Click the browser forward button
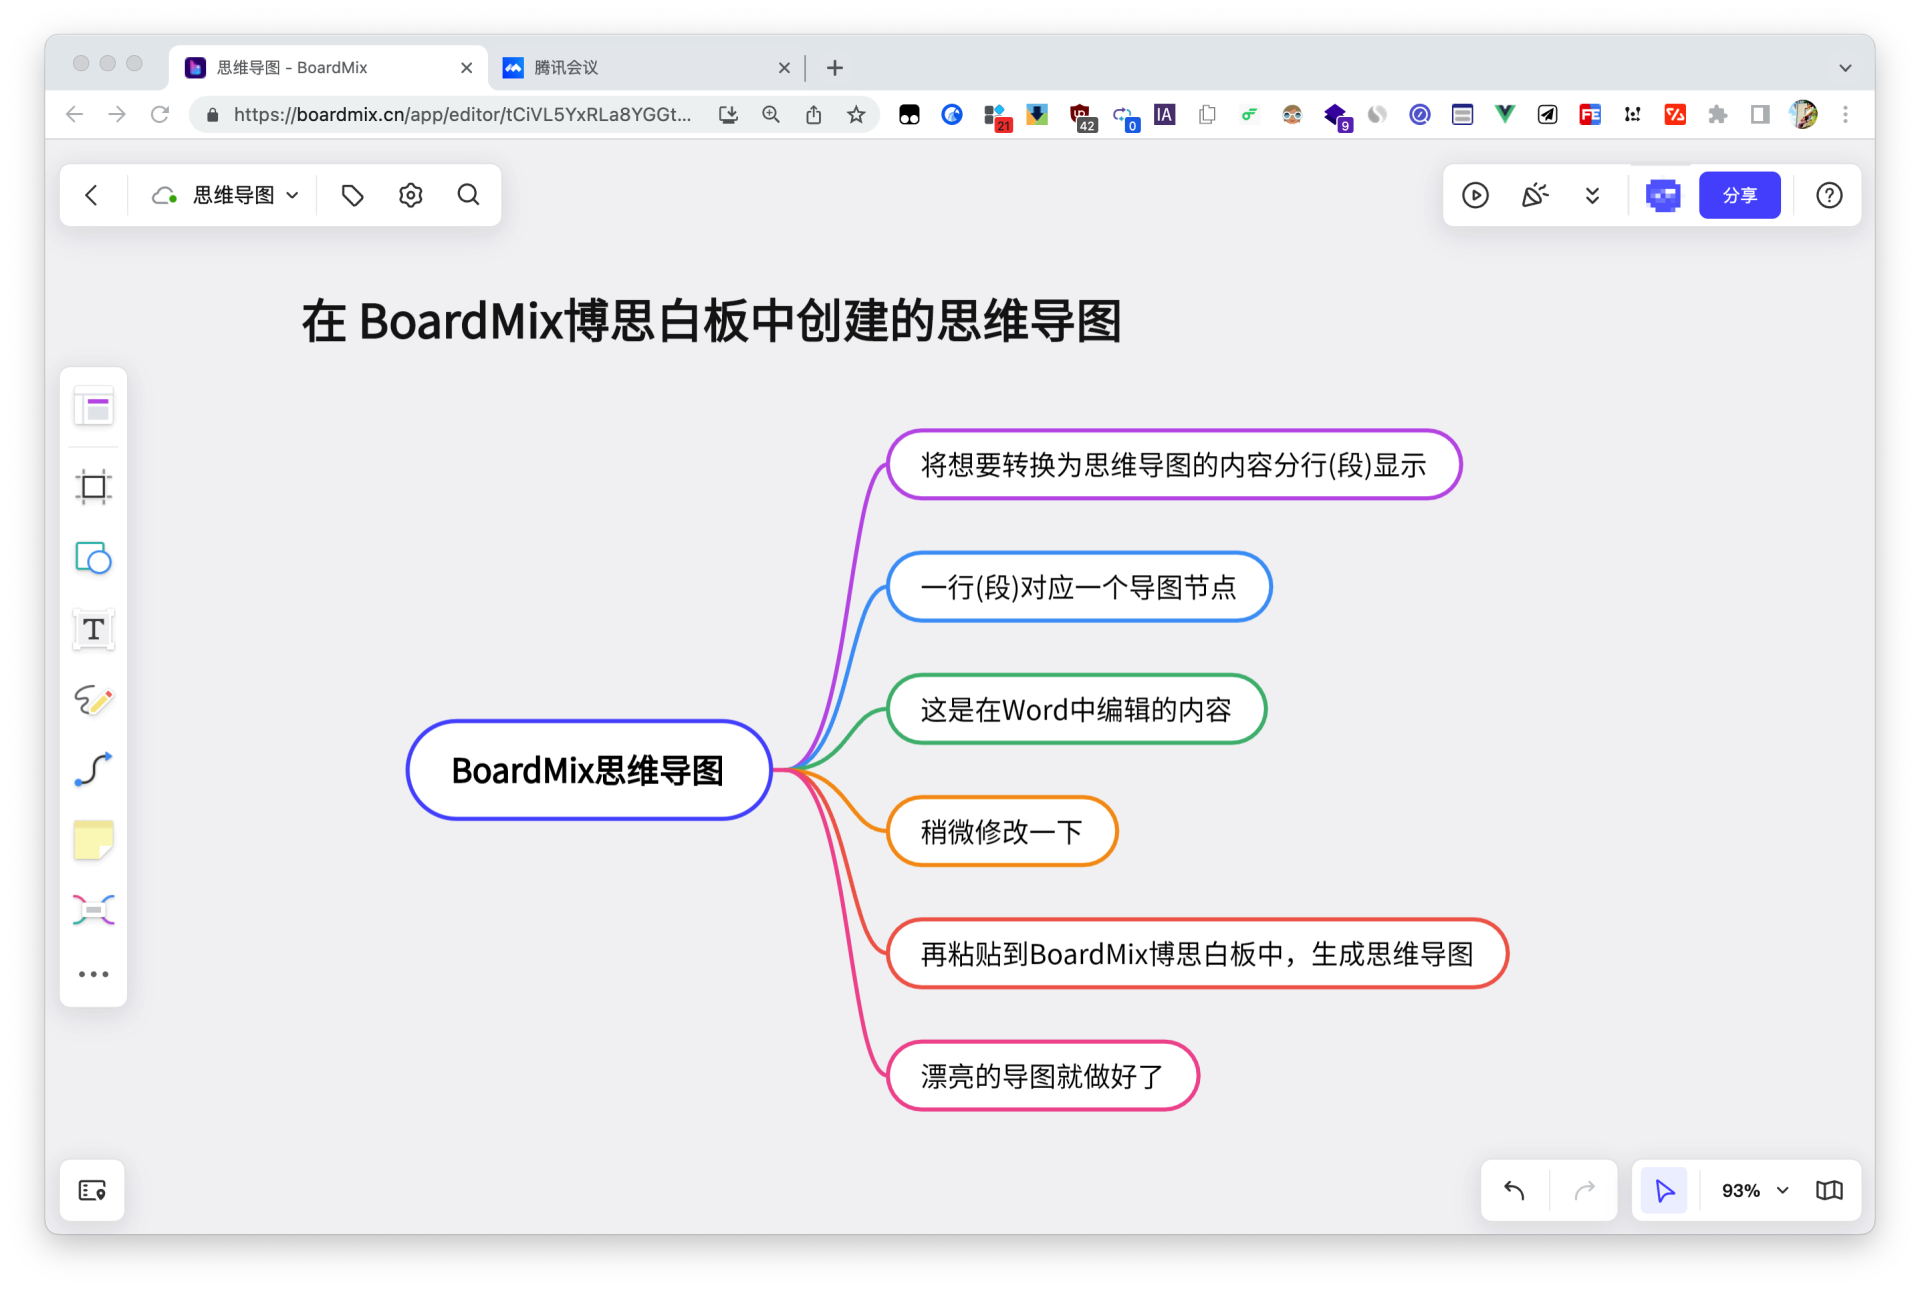Viewport: 1920px width, 1290px height. pos(117,115)
